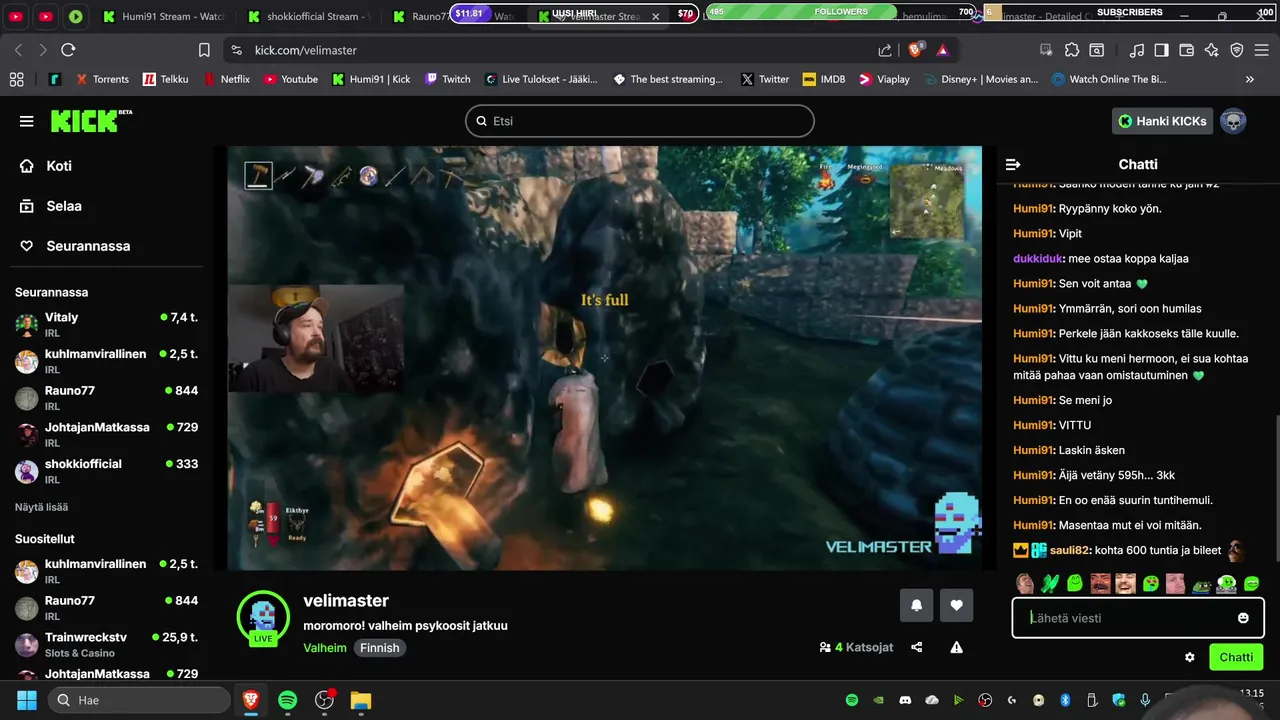The width and height of the screenshot is (1280, 720).
Task: Open Selaa in the sidebar
Action: coord(64,206)
